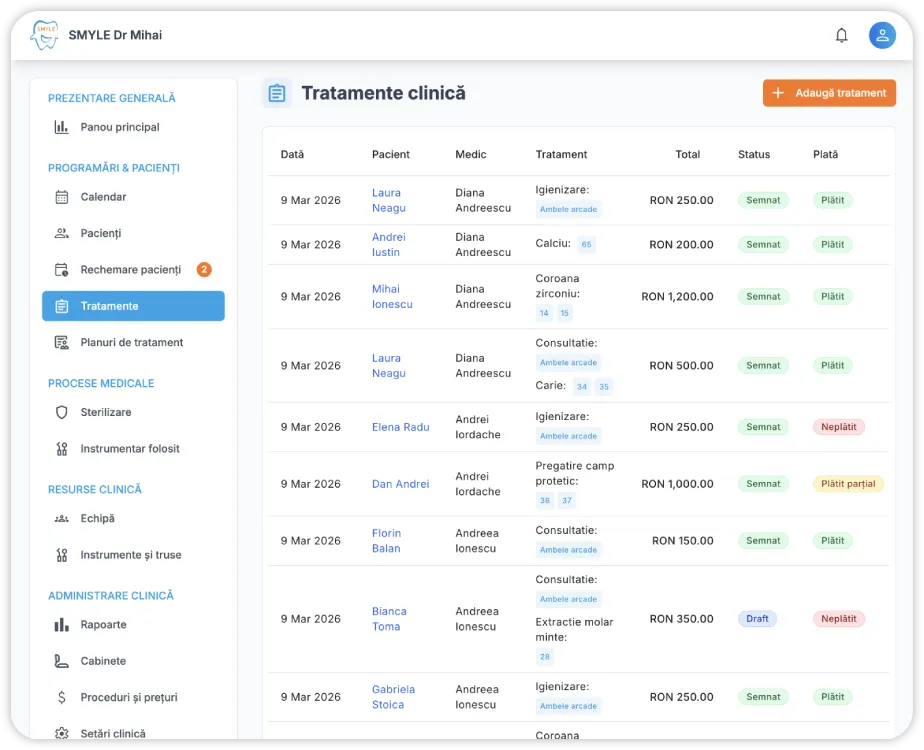Click Semnat badge in Dan Andrei row

[763, 484]
